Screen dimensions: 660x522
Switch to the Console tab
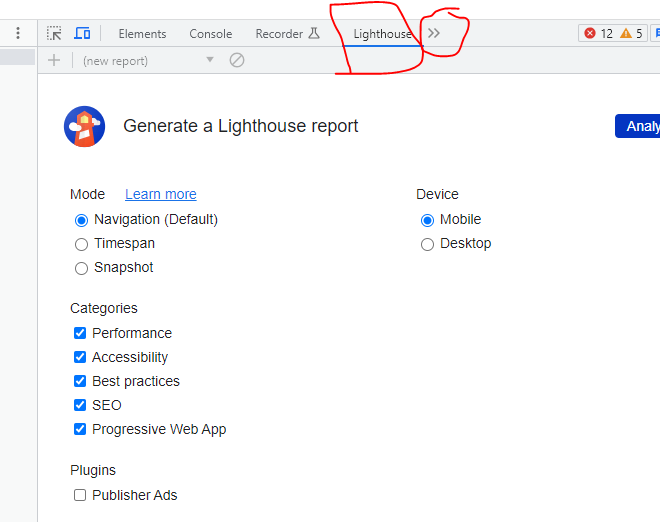click(x=211, y=34)
